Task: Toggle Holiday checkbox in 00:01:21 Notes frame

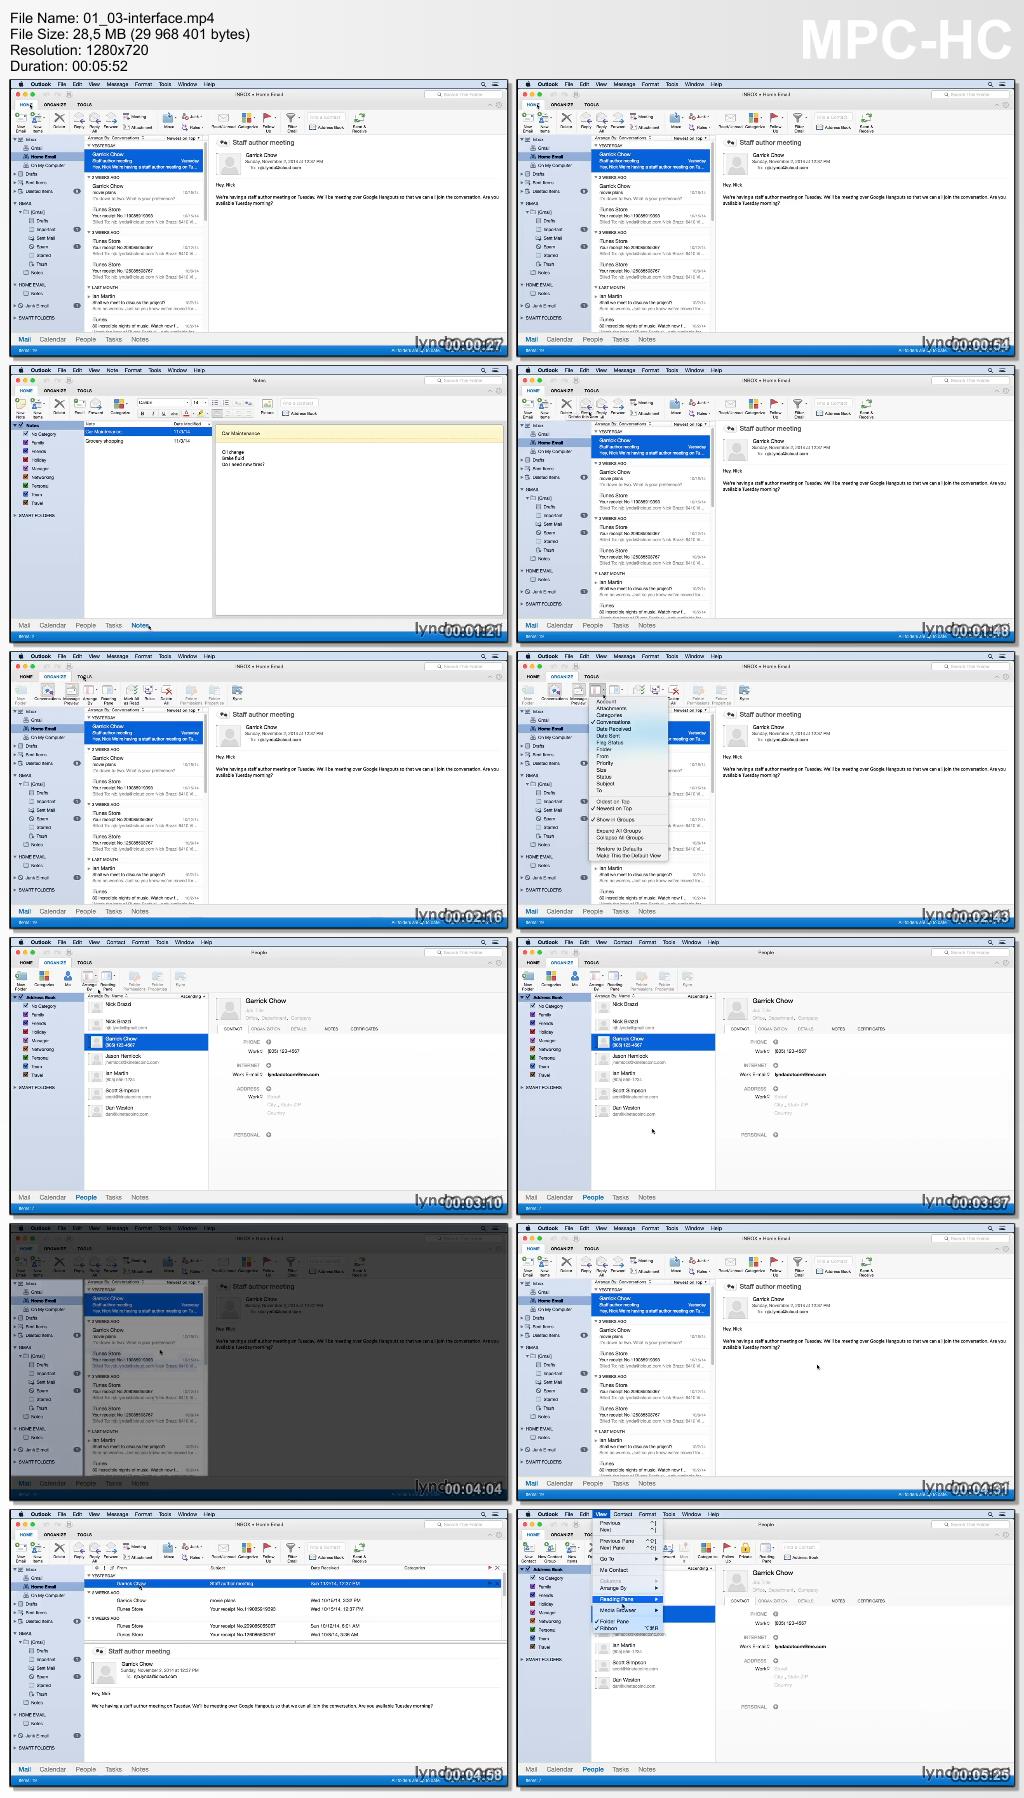Action: [26, 460]
